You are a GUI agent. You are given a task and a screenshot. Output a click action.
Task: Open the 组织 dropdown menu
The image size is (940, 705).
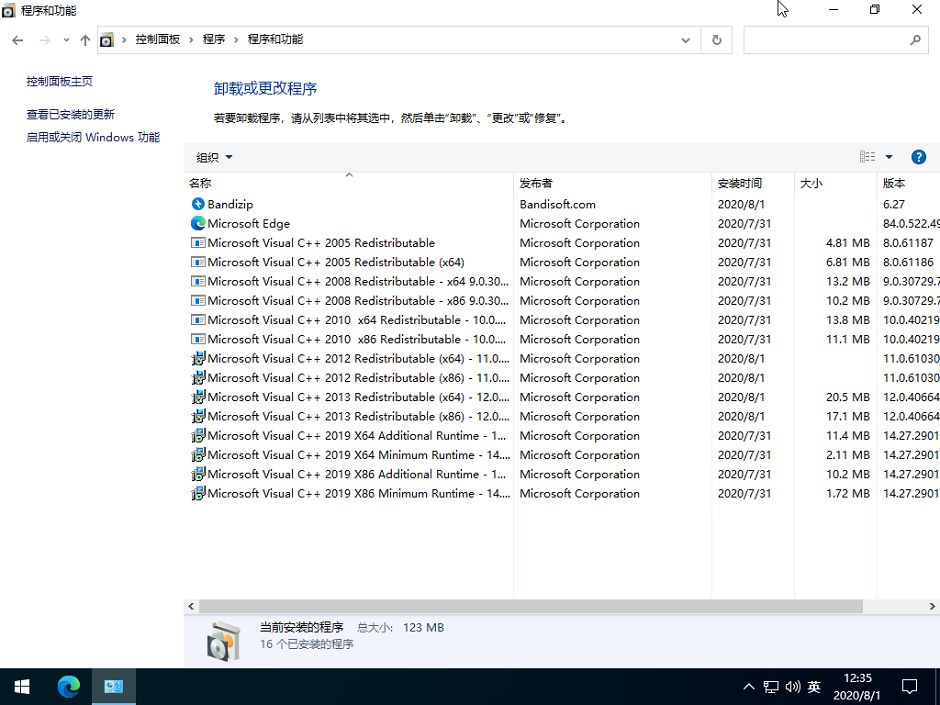coord(214,158)
